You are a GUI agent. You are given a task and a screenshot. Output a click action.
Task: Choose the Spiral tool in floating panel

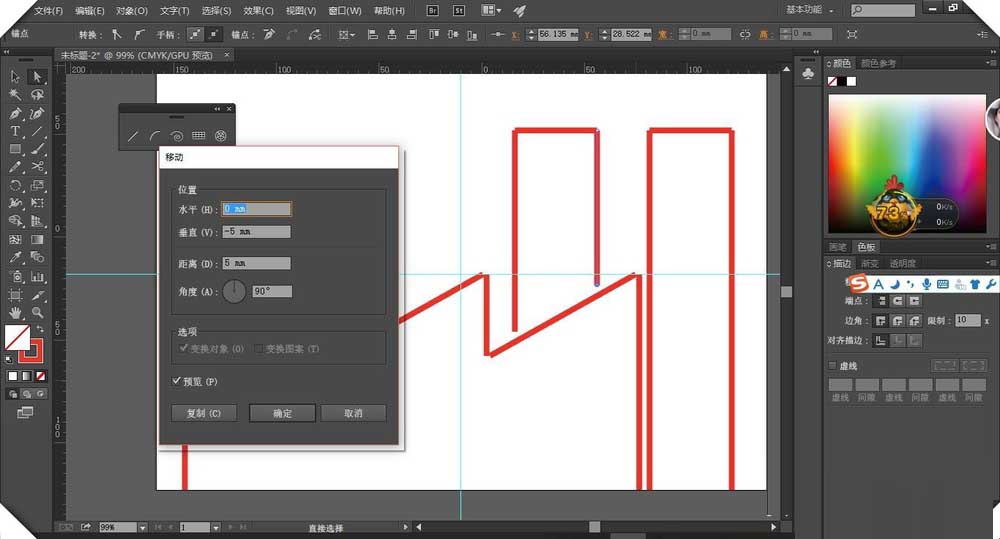pos(177,136)
